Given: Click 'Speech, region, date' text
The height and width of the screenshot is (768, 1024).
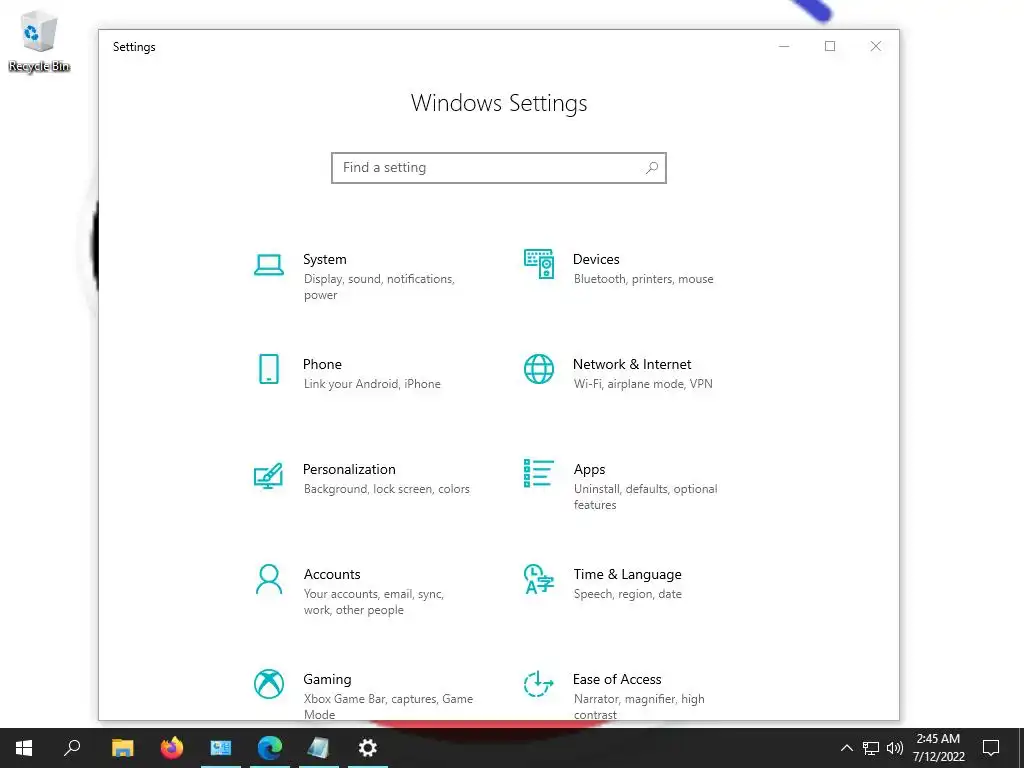Looking at the screenshot, I should tap(627, 594).
